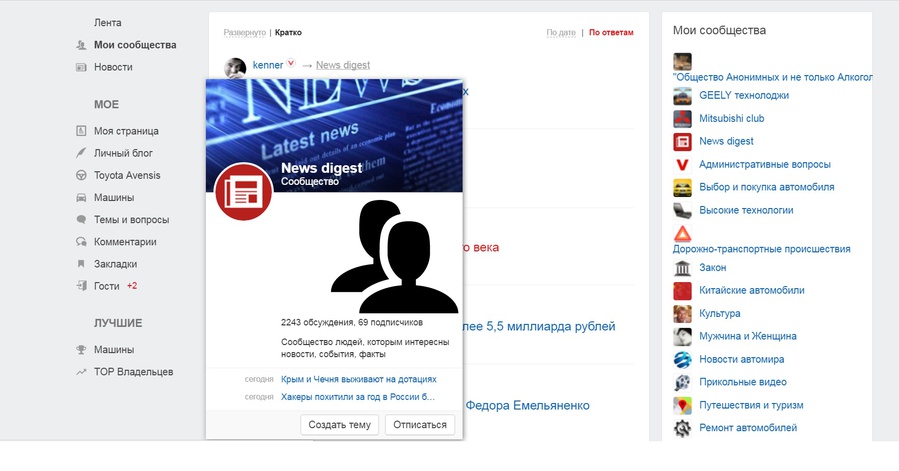
Task: Open Ремонт автомобилей community link
Action: 748,428
